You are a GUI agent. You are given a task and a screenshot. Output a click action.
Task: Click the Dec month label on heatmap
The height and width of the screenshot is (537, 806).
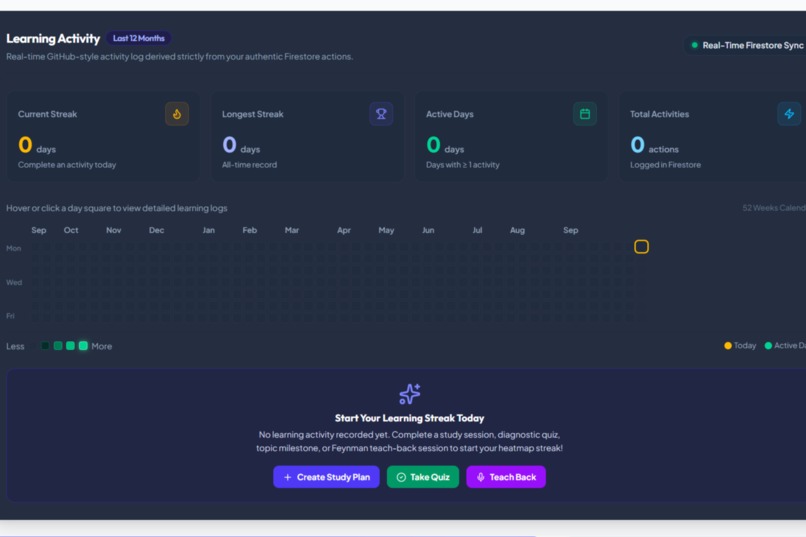coord(156,230)
